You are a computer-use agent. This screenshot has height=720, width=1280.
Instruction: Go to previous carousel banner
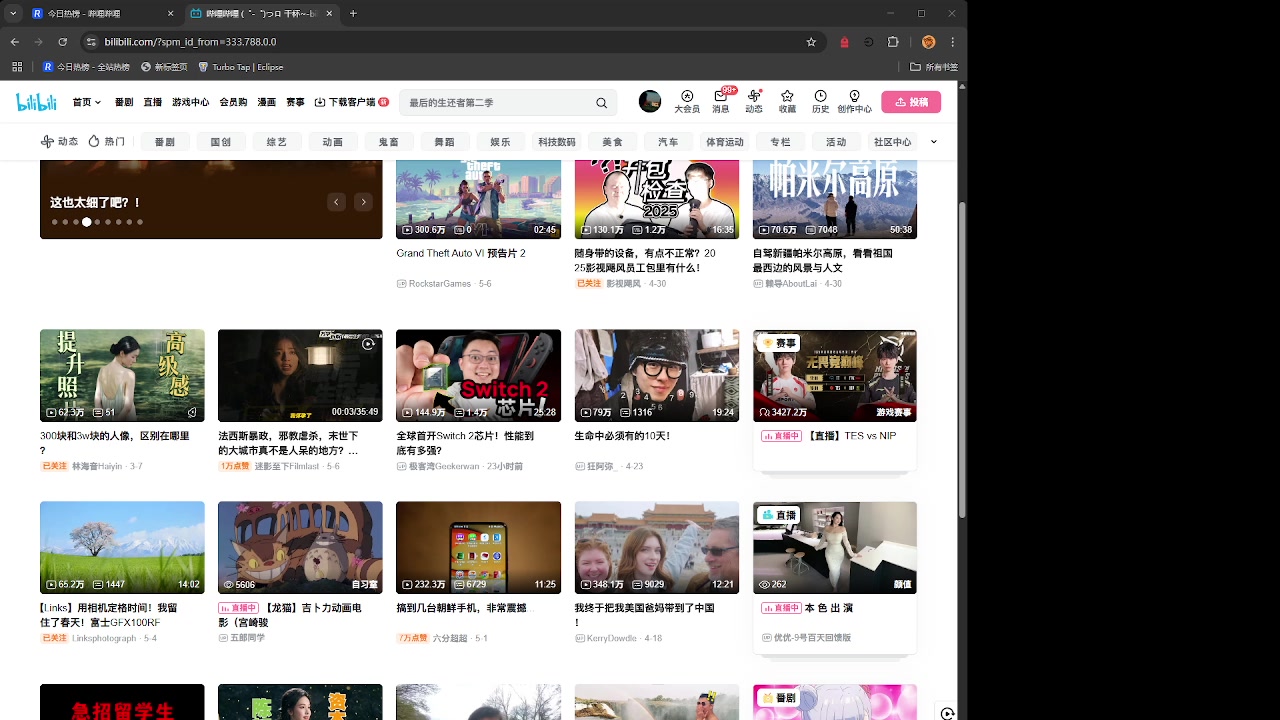pos(336,202)
